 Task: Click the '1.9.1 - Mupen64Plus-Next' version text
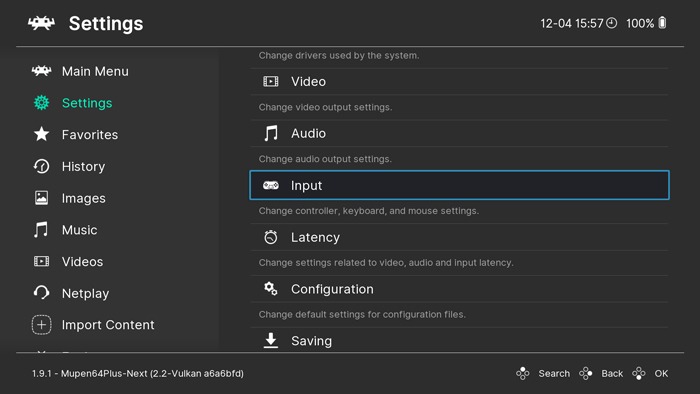138,373
